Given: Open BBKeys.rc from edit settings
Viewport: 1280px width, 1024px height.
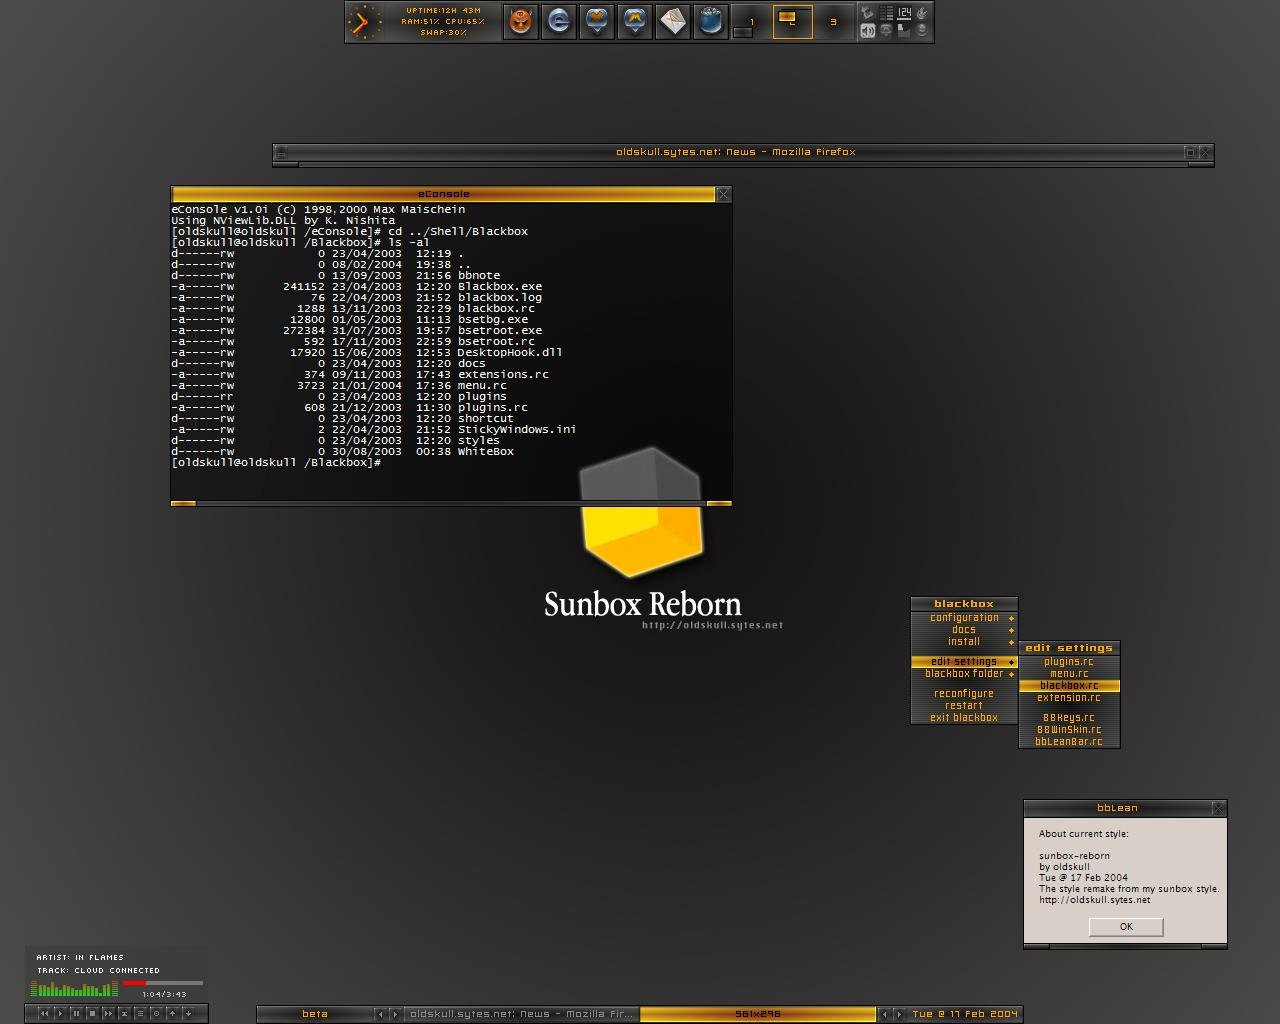Looking at the screenshot, I should point(1069,718).
